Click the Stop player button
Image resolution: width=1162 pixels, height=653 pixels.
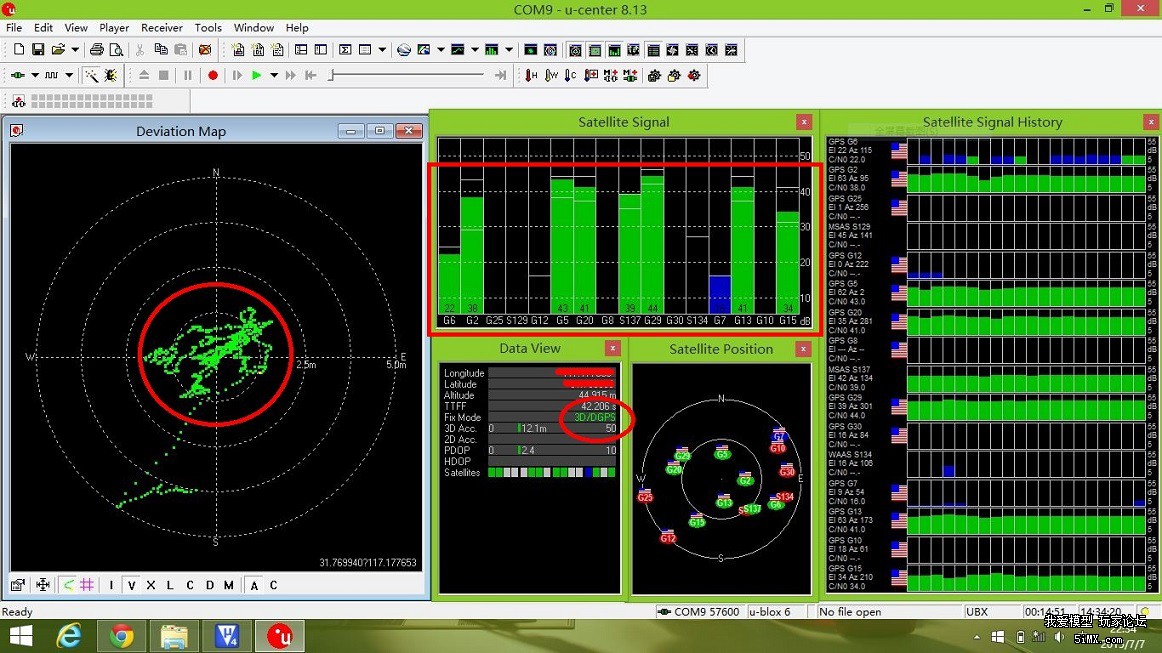(164, 75)
